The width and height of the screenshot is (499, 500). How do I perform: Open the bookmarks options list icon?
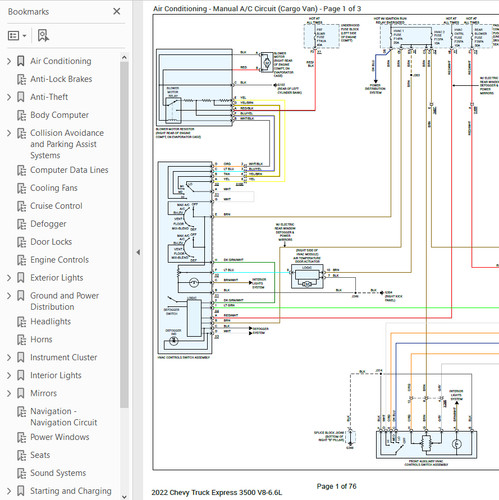point(13,35)
